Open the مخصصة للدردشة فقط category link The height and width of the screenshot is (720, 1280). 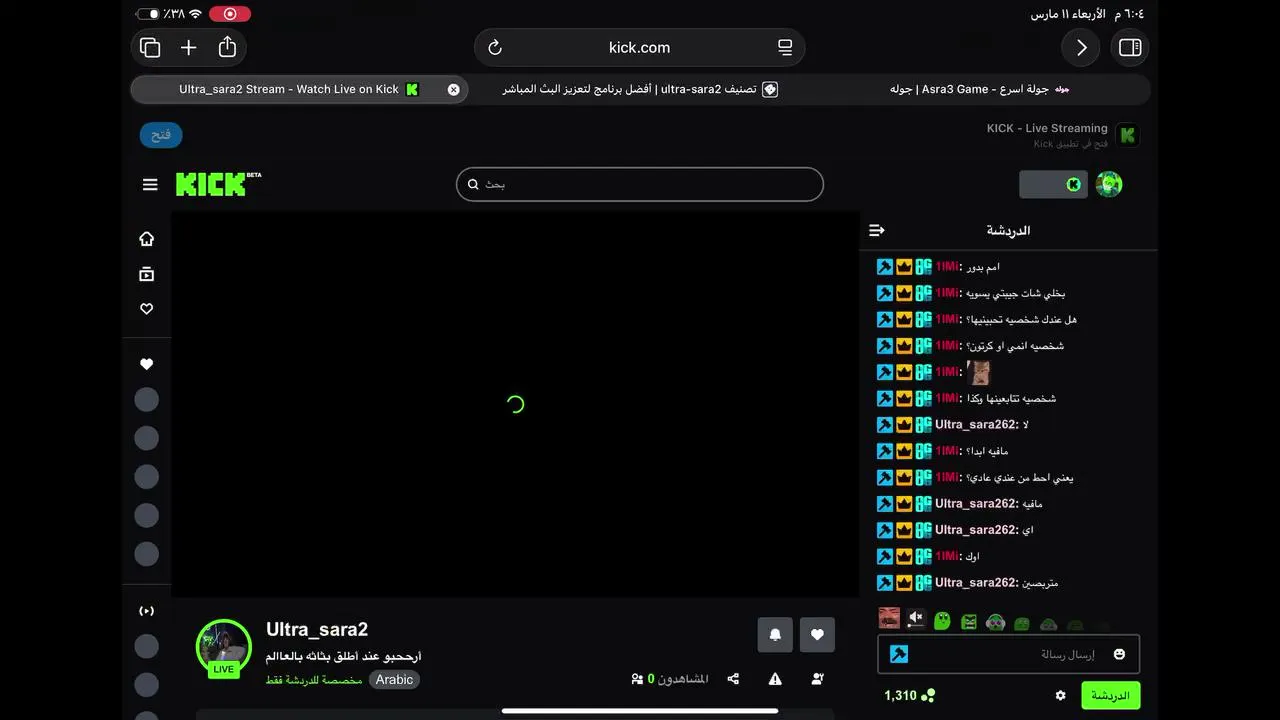pos(314,680)
